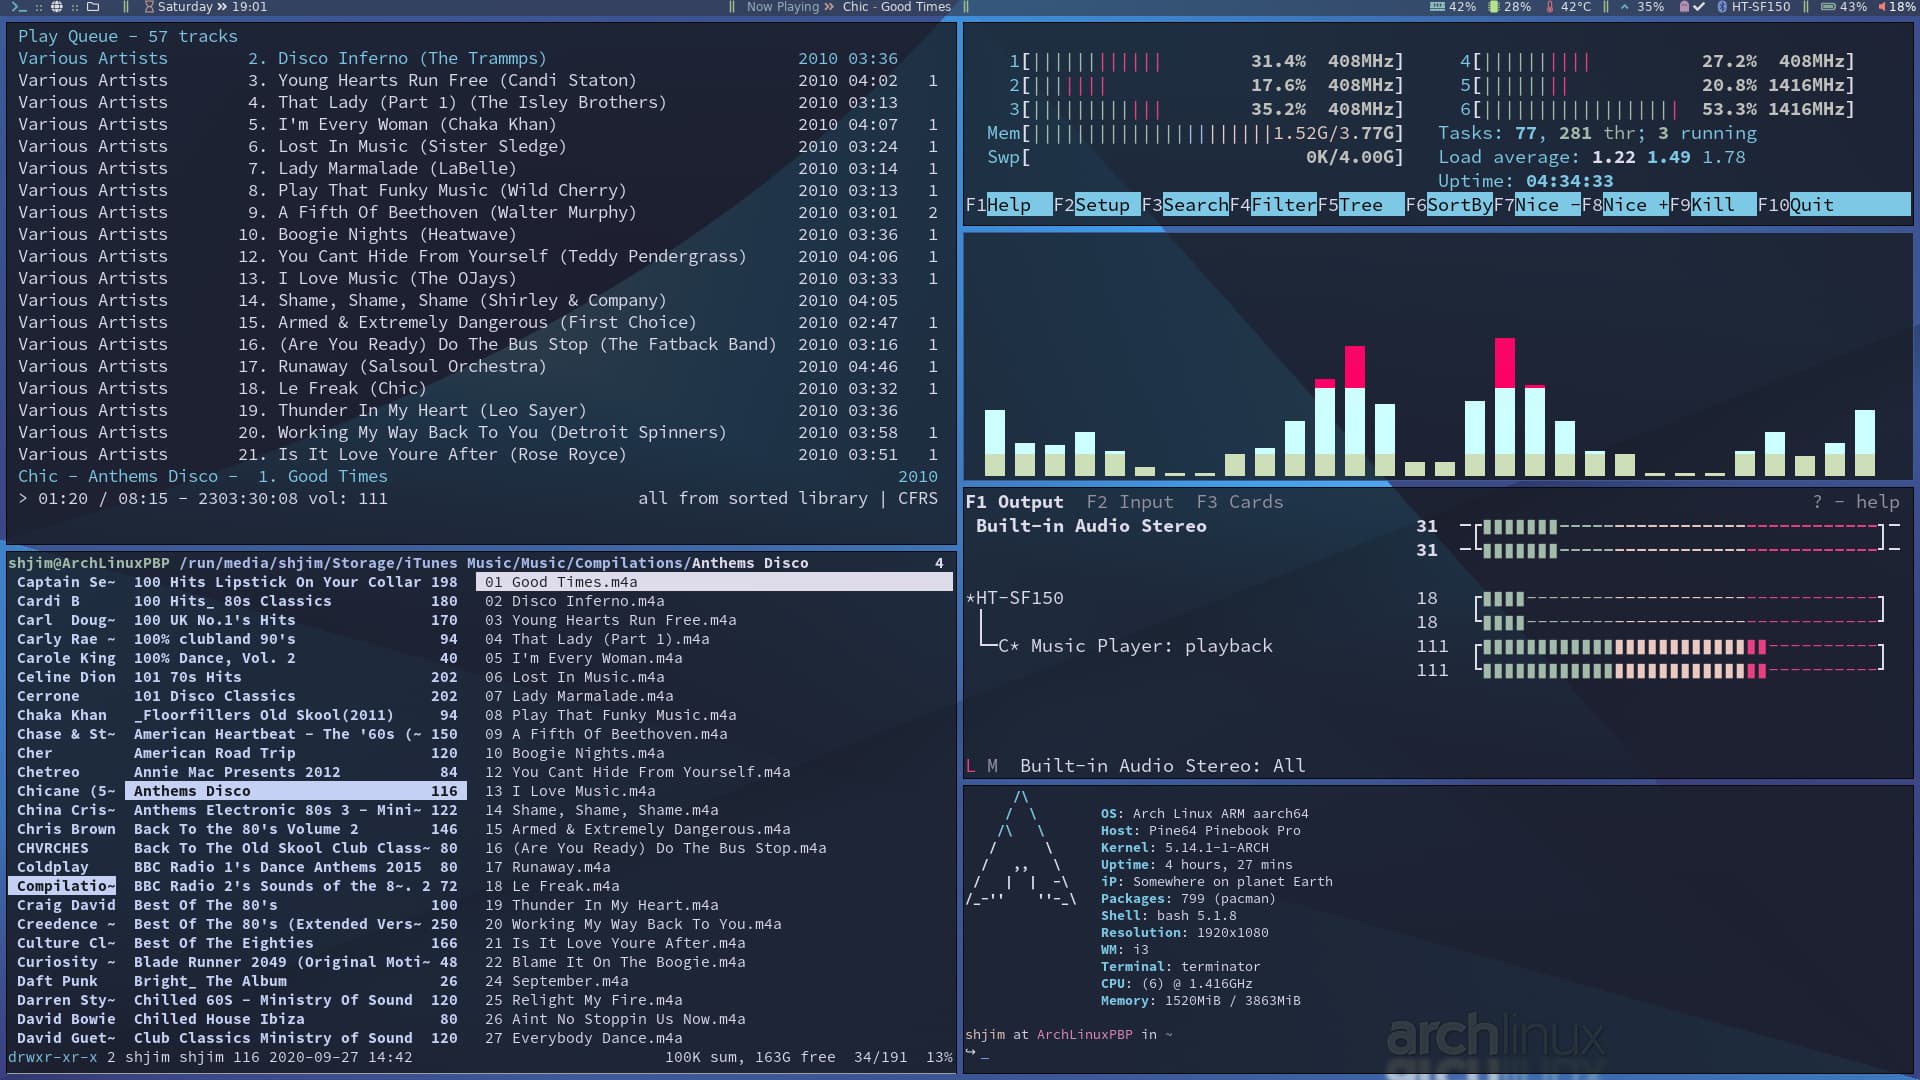Open 101 Disco Classics folder
The height and width of the screenshot is (1080, 1920).
(296, 696)
